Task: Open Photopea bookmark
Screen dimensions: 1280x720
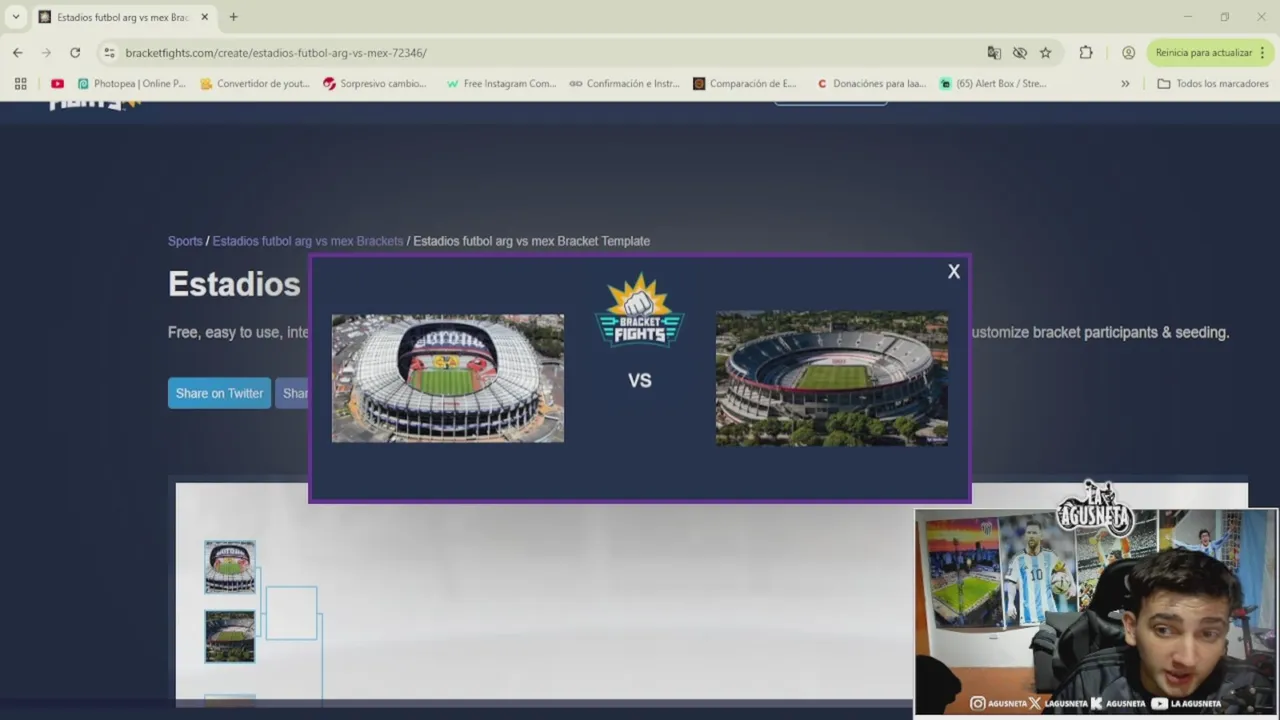Action: (132, 84)
